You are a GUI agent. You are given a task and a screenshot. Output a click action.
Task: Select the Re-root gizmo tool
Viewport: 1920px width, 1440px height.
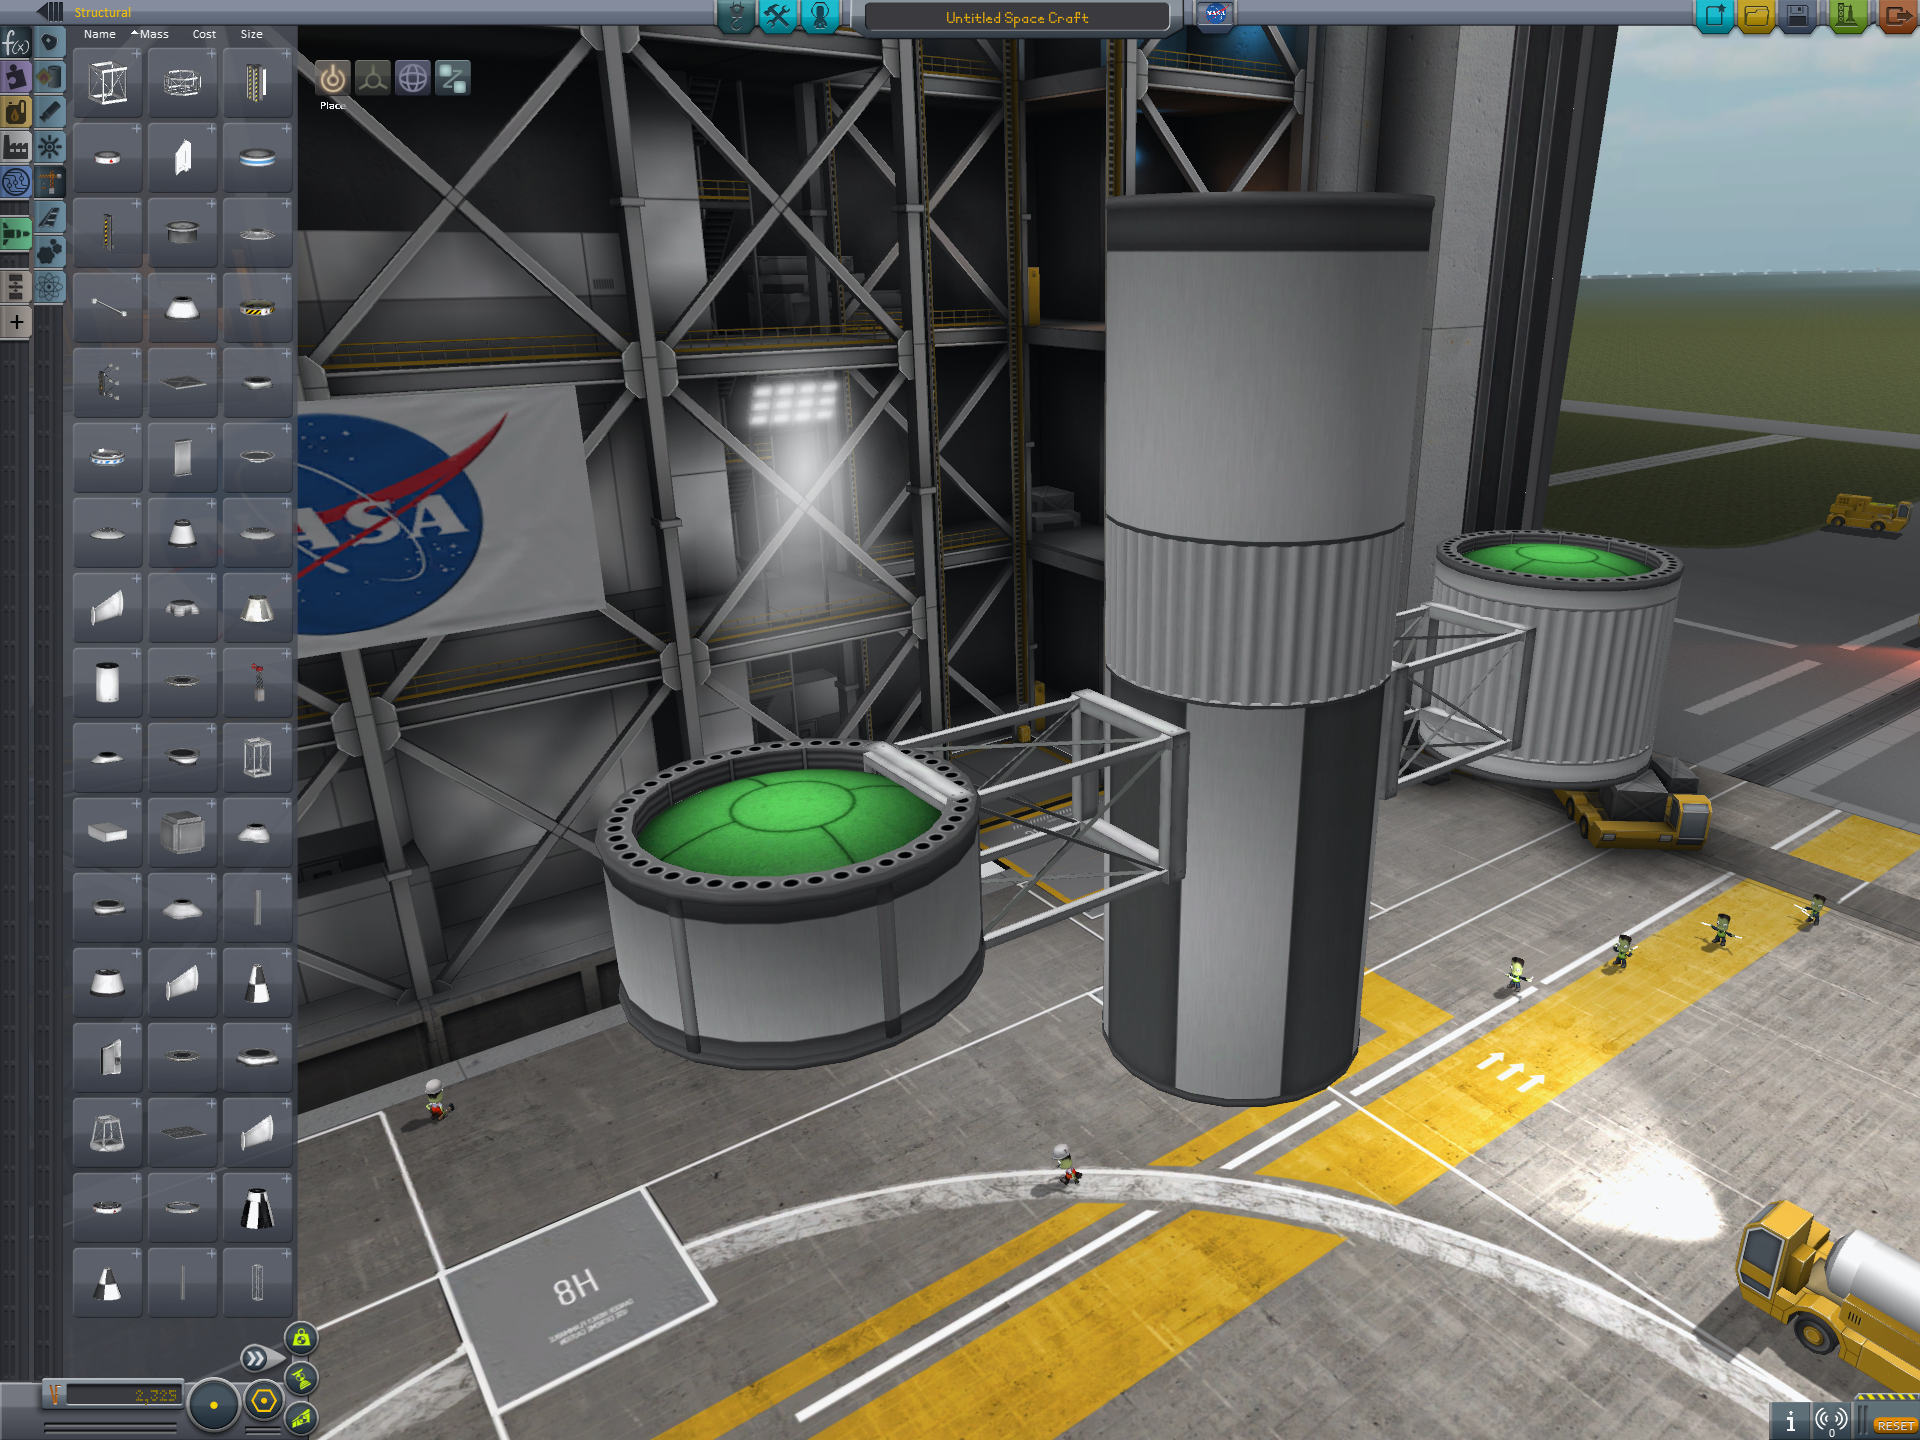(x=453, y=78)
